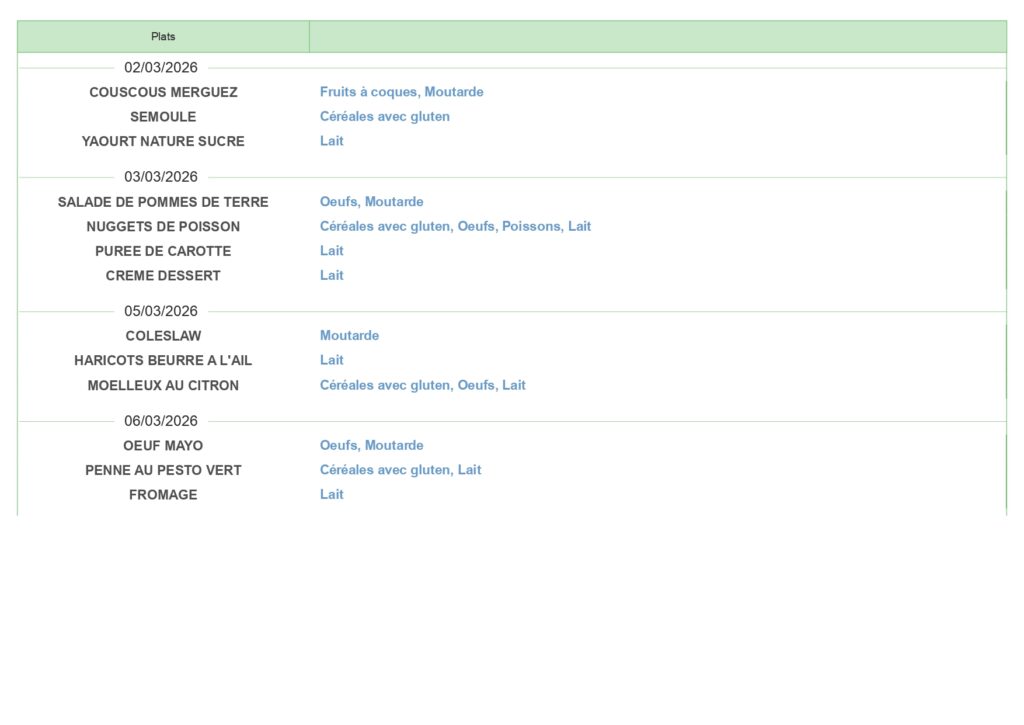
Task: Click Céréales avec gluten beside SEMOULE
Action: 384,117
